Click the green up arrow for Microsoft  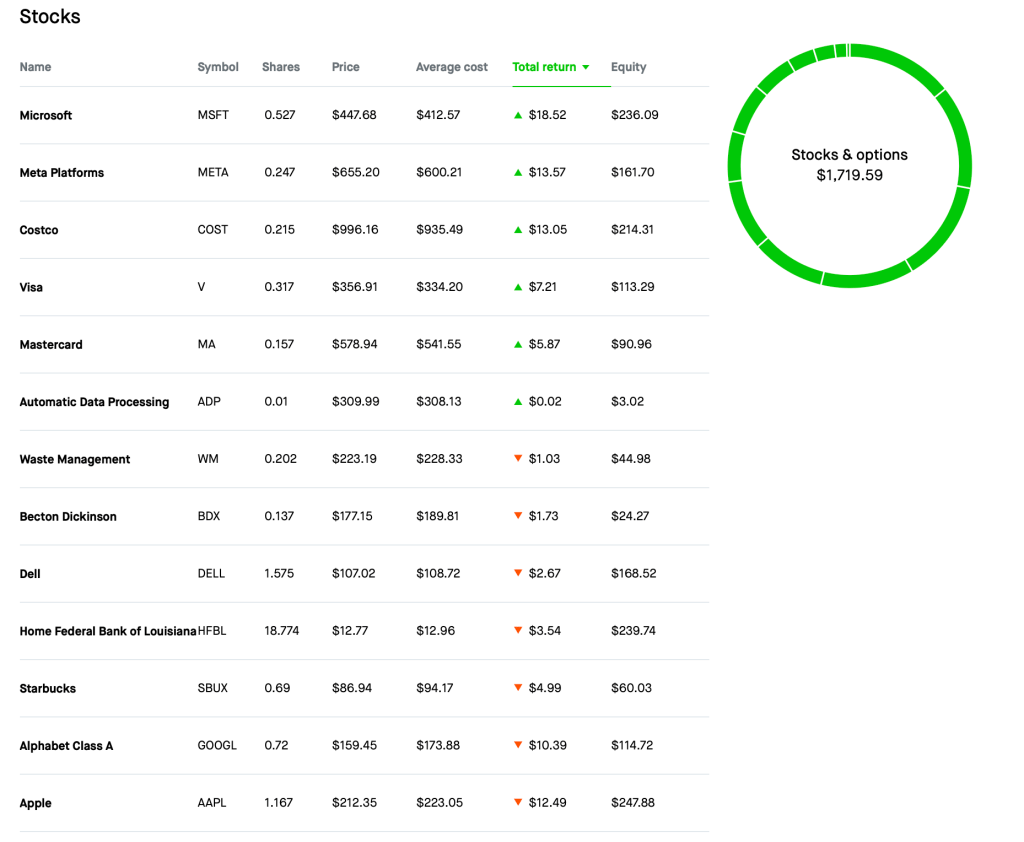coord(518,115)
